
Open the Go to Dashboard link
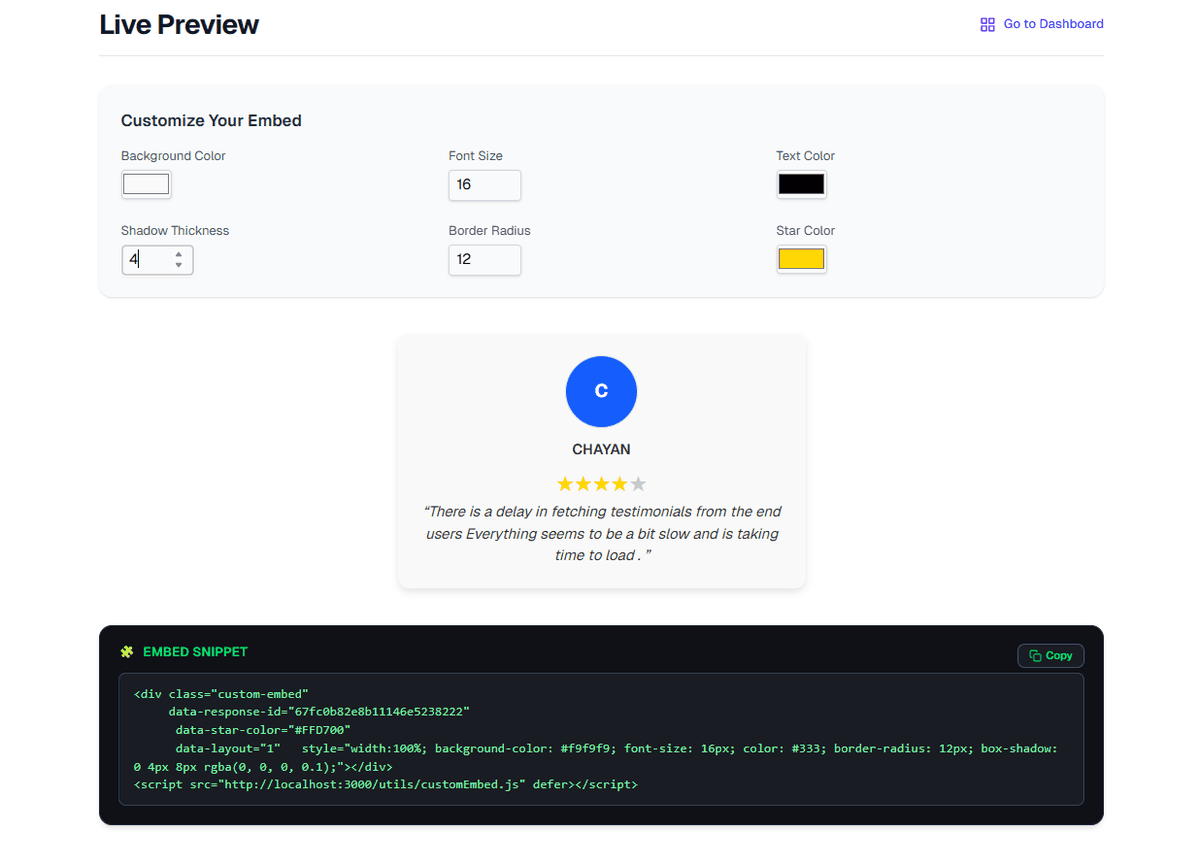(x=1052, y=23)
